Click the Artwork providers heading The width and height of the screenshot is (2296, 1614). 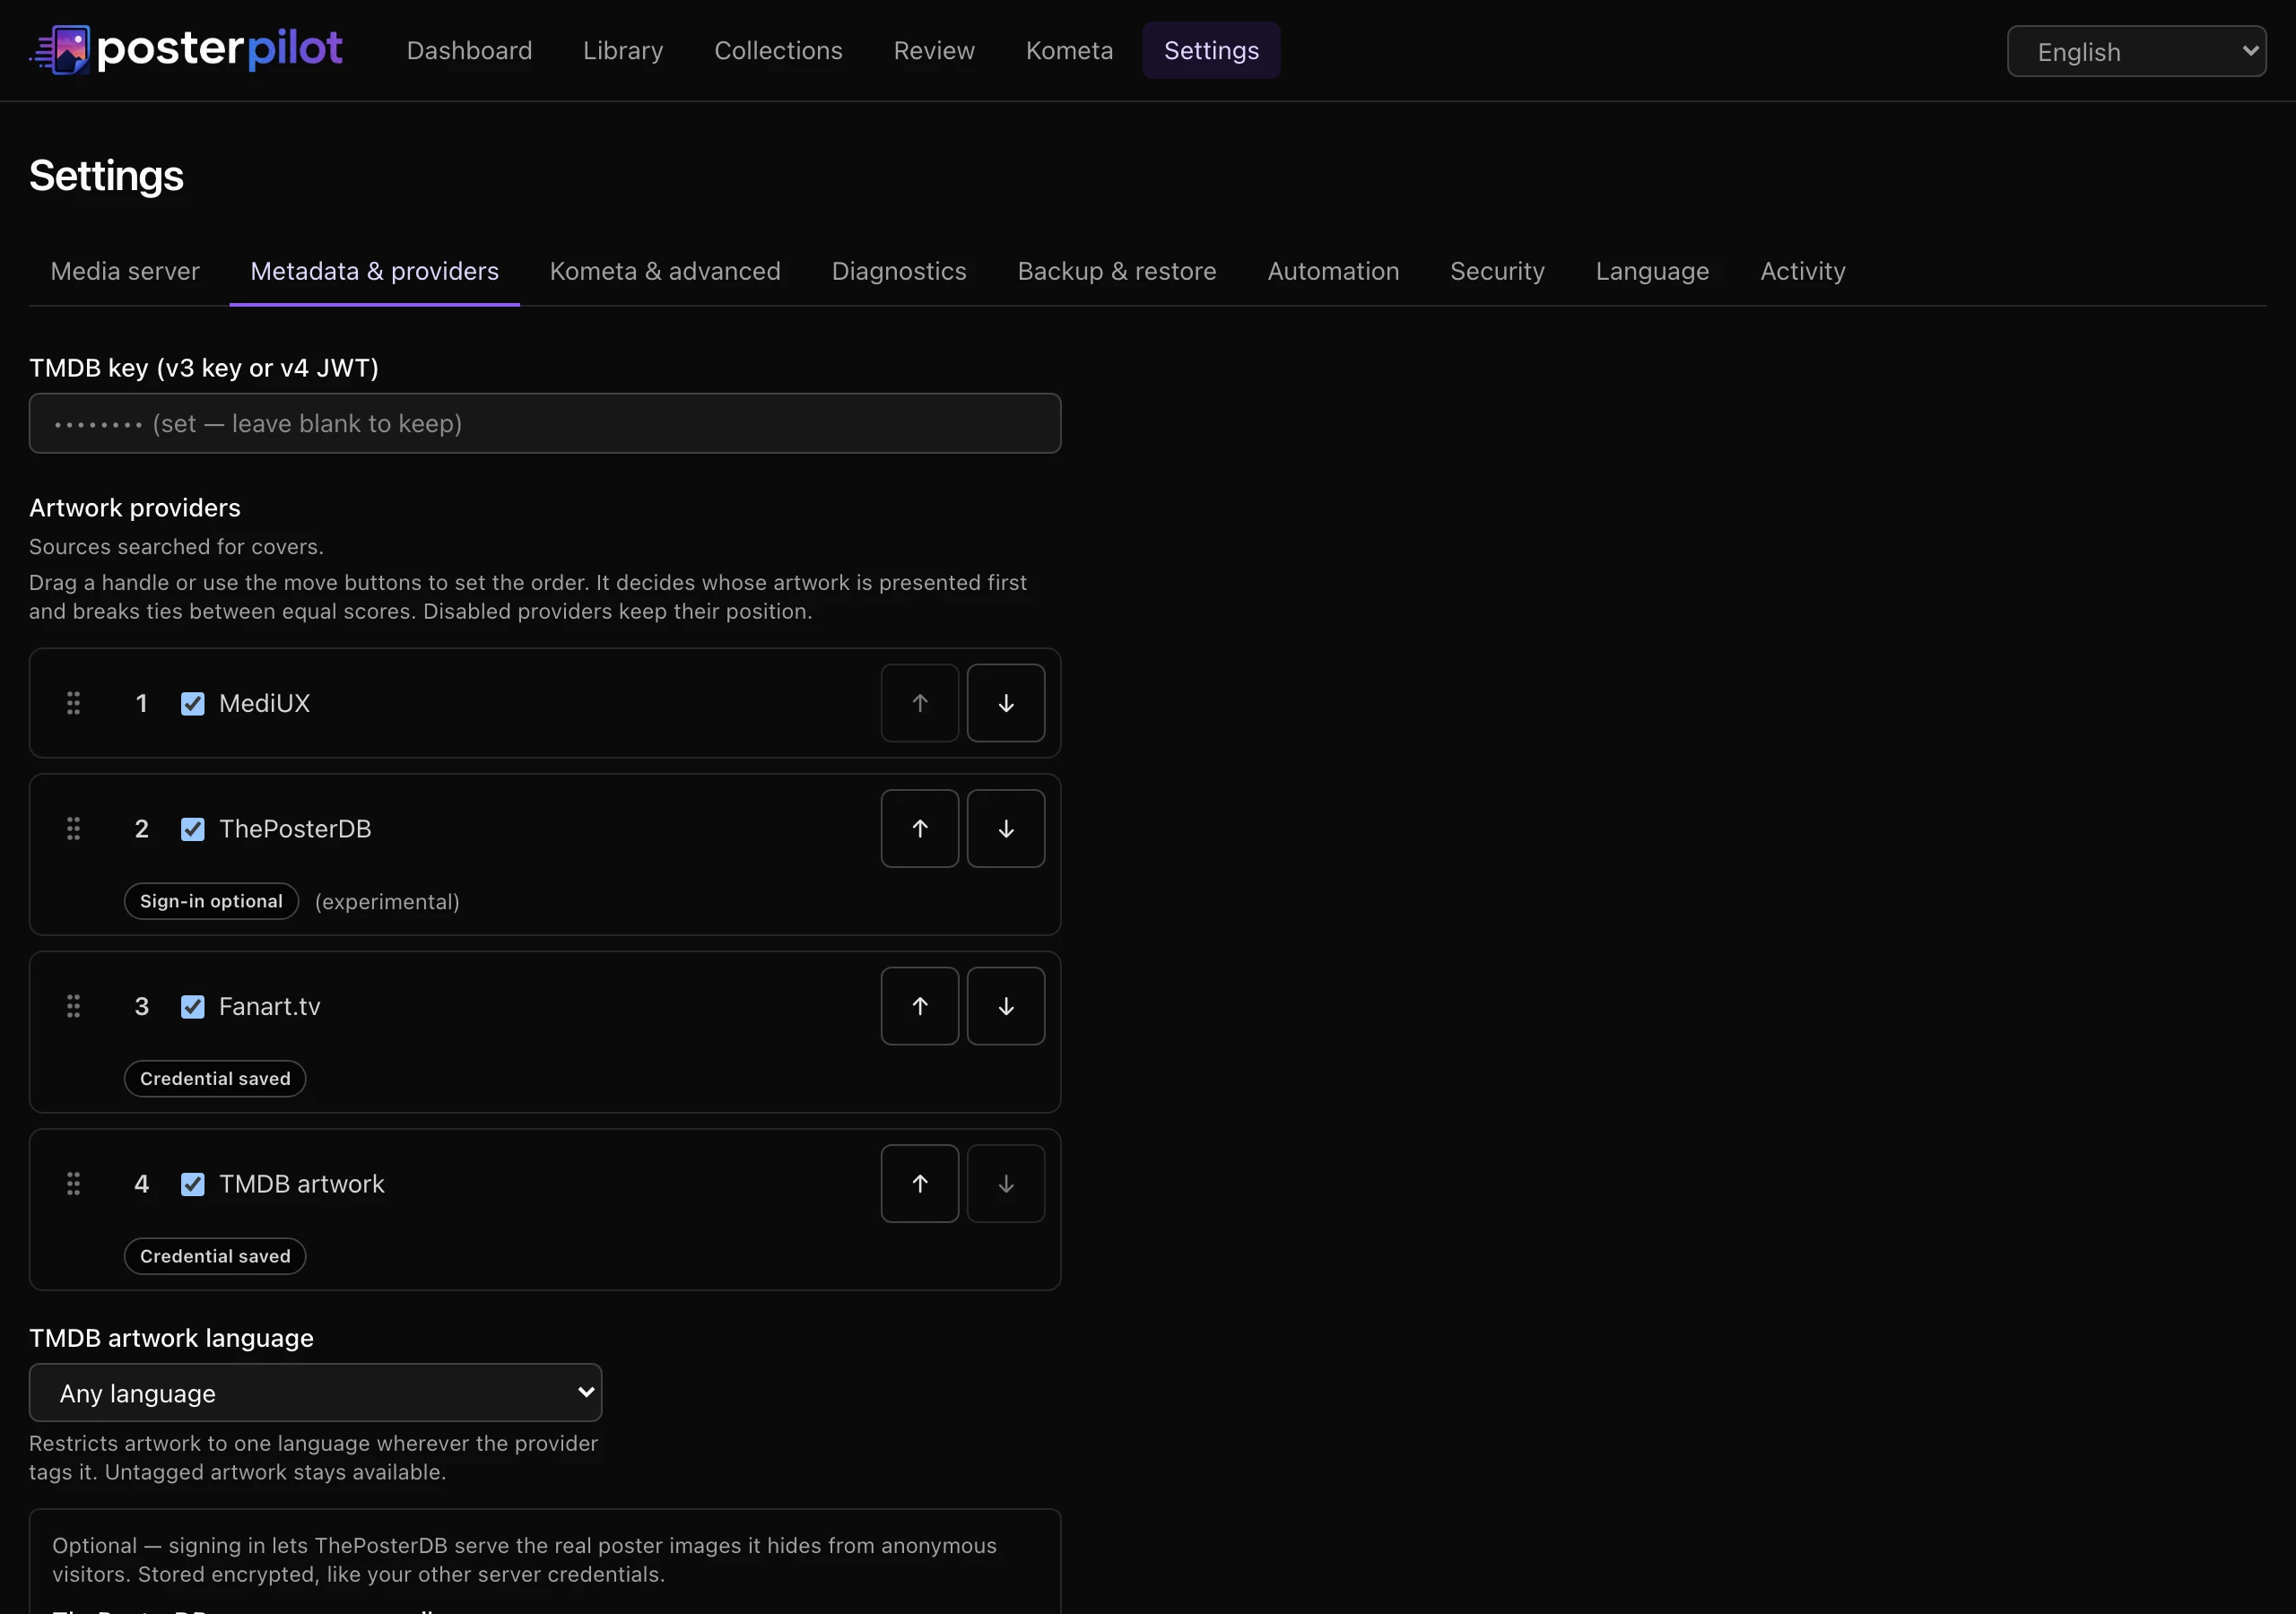135,508
